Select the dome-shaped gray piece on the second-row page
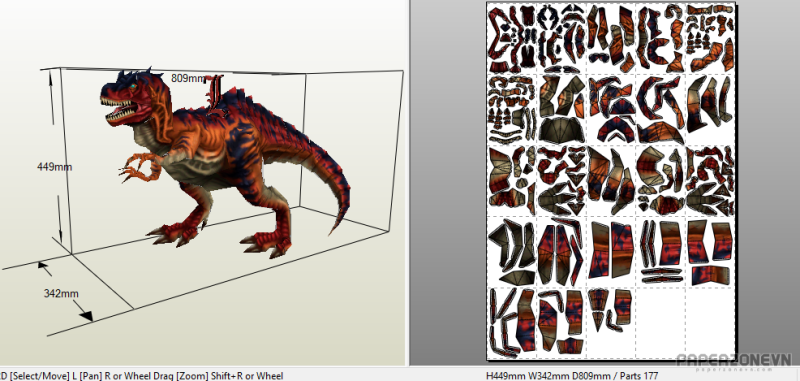Image resolution: width=800 pixels, height=381 pixels. [561, 130]
